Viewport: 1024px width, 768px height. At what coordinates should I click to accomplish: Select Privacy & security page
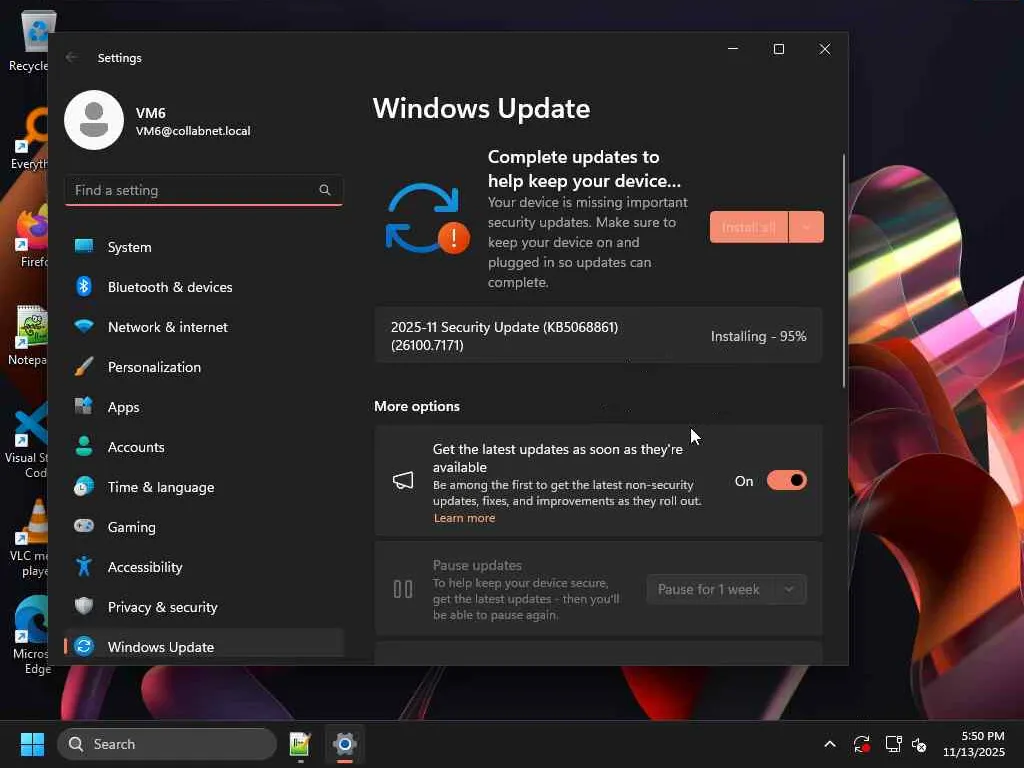click(x=204, y=607)
